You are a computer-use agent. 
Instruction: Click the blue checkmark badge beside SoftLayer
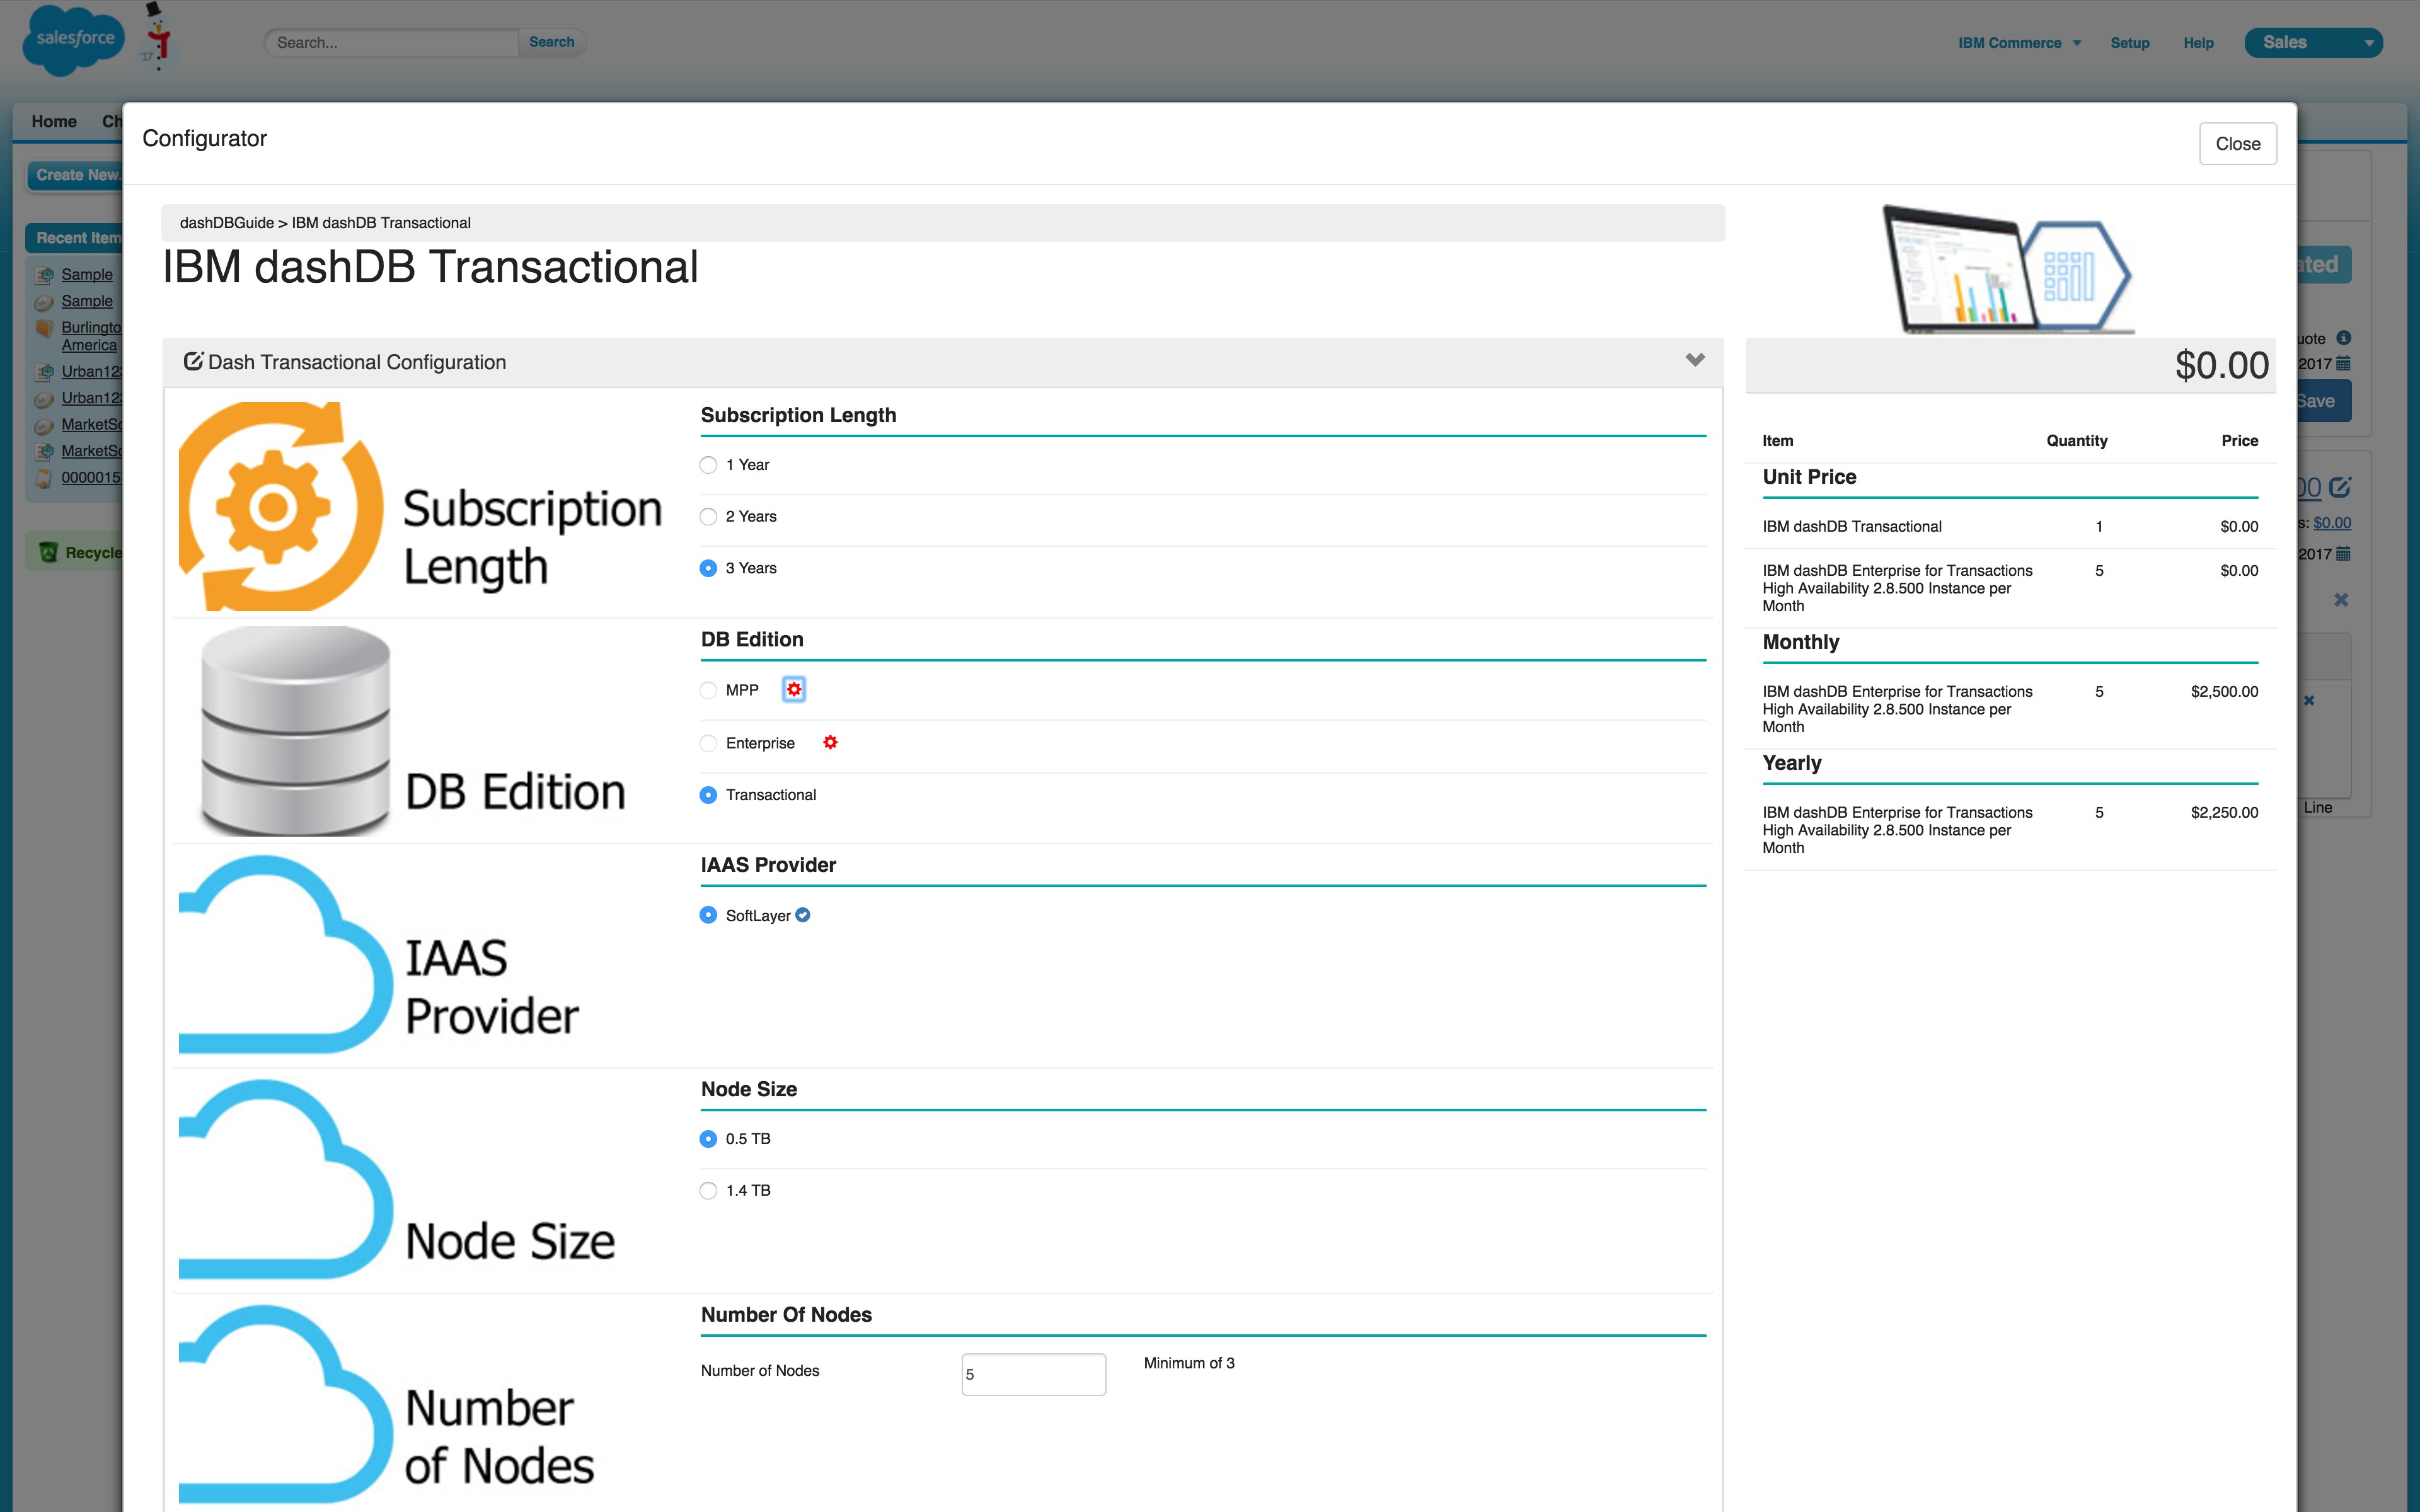tap(803, 915)
